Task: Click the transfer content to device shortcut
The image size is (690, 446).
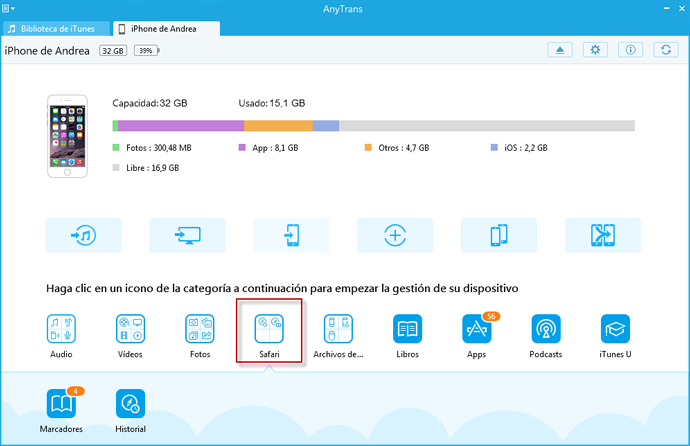Action: pos(291,235)
